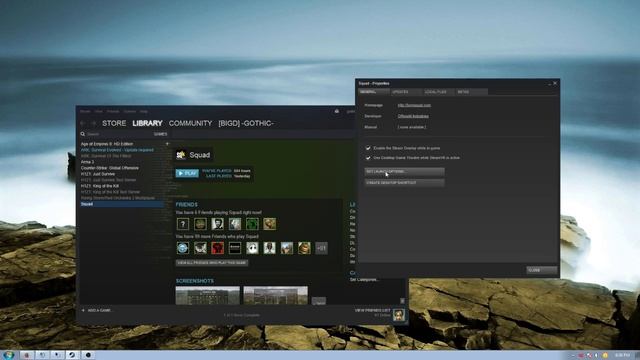The width and height of the screenshot is (640, 360).
Task: Click the notification icon in Steam title bar
Action: tap(337, 111)
